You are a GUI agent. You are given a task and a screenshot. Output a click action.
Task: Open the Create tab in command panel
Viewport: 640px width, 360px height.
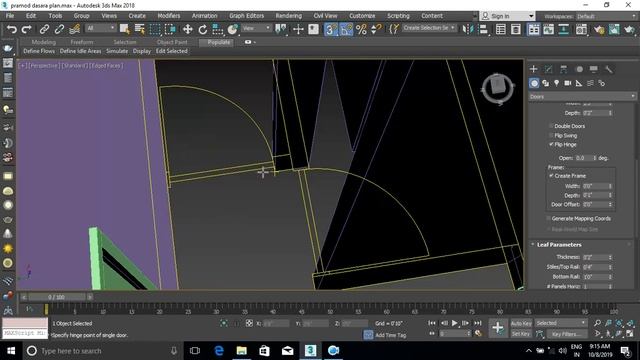pyautogui.click(x=533, y=69)
